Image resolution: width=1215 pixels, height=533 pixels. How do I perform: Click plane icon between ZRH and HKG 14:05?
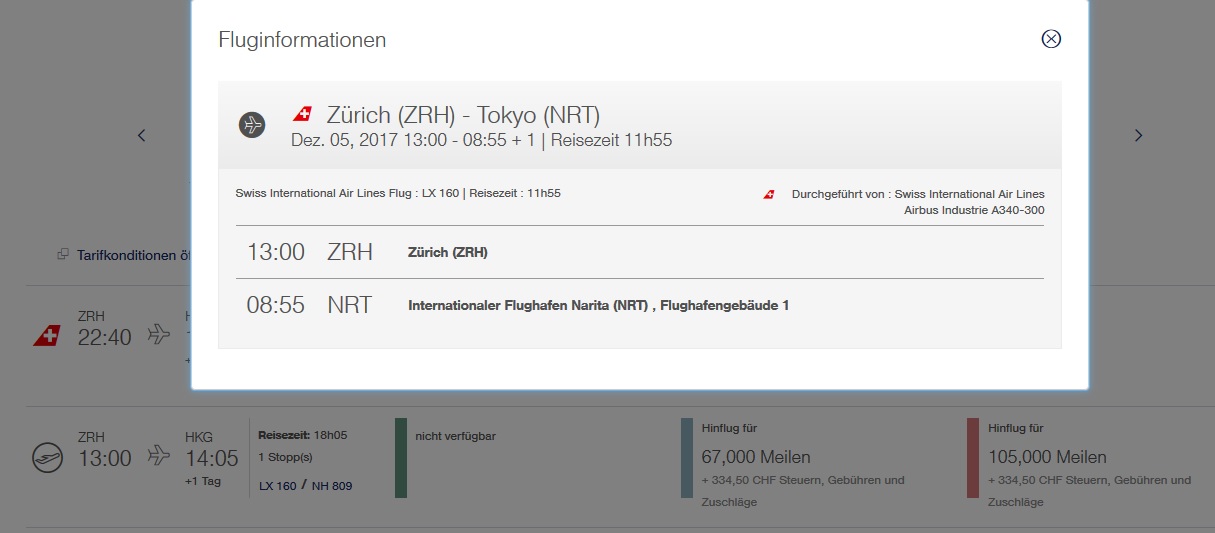pyautogui.click(x=159, y=457)
